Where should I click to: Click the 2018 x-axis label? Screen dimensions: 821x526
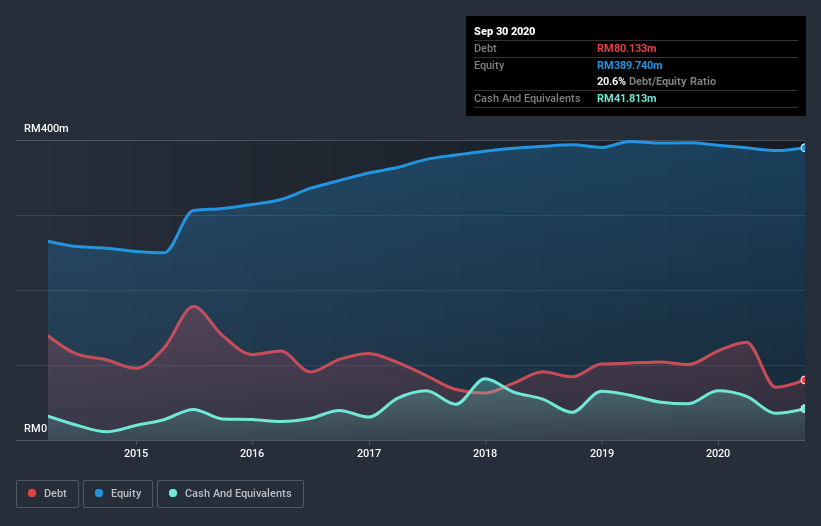(485, 453)
